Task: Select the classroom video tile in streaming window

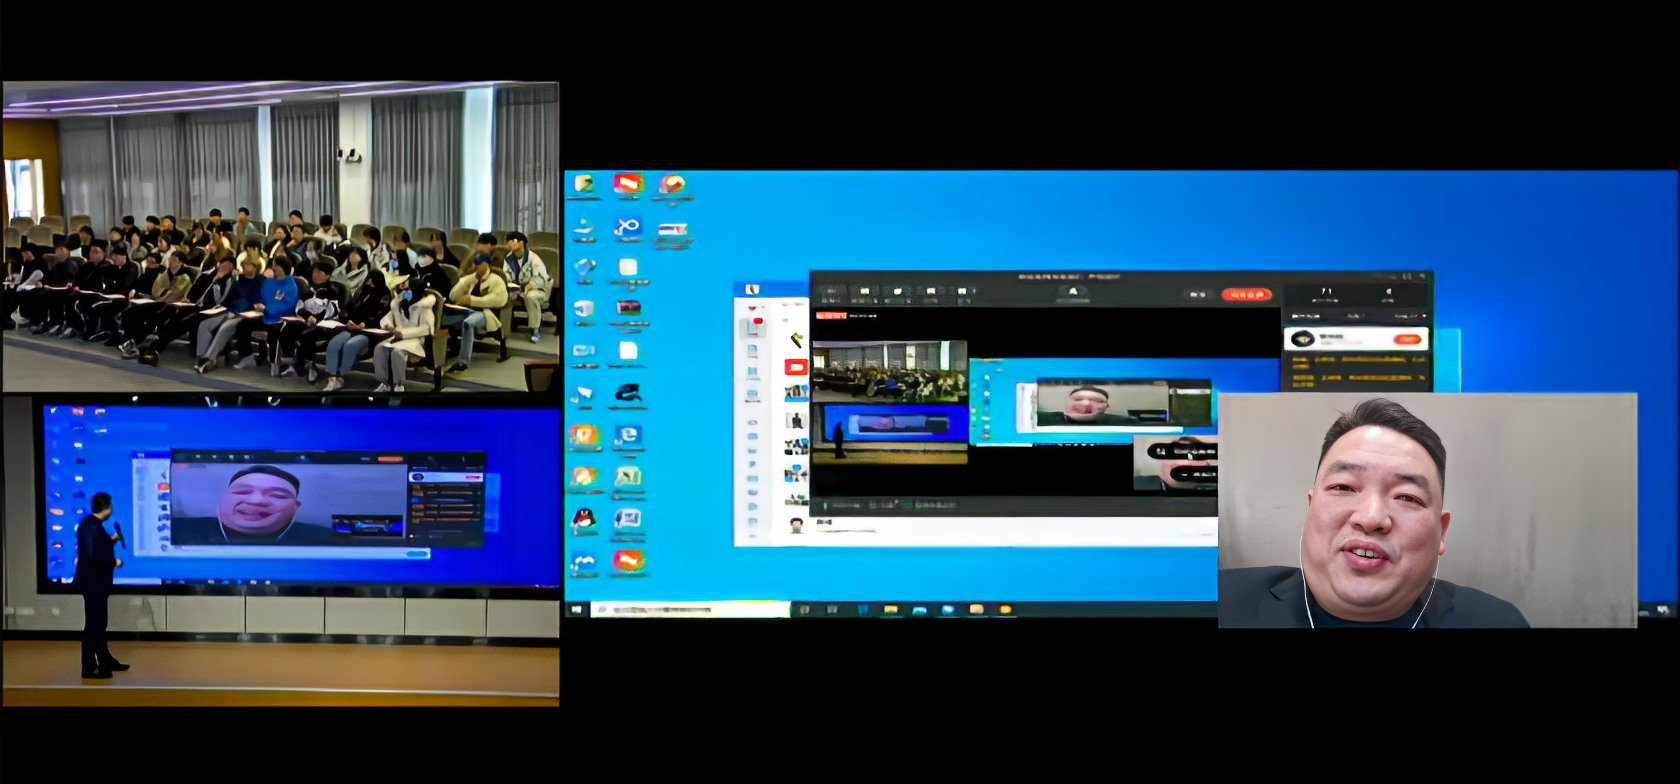Action: pyautogui.click(x=889, y=370)
